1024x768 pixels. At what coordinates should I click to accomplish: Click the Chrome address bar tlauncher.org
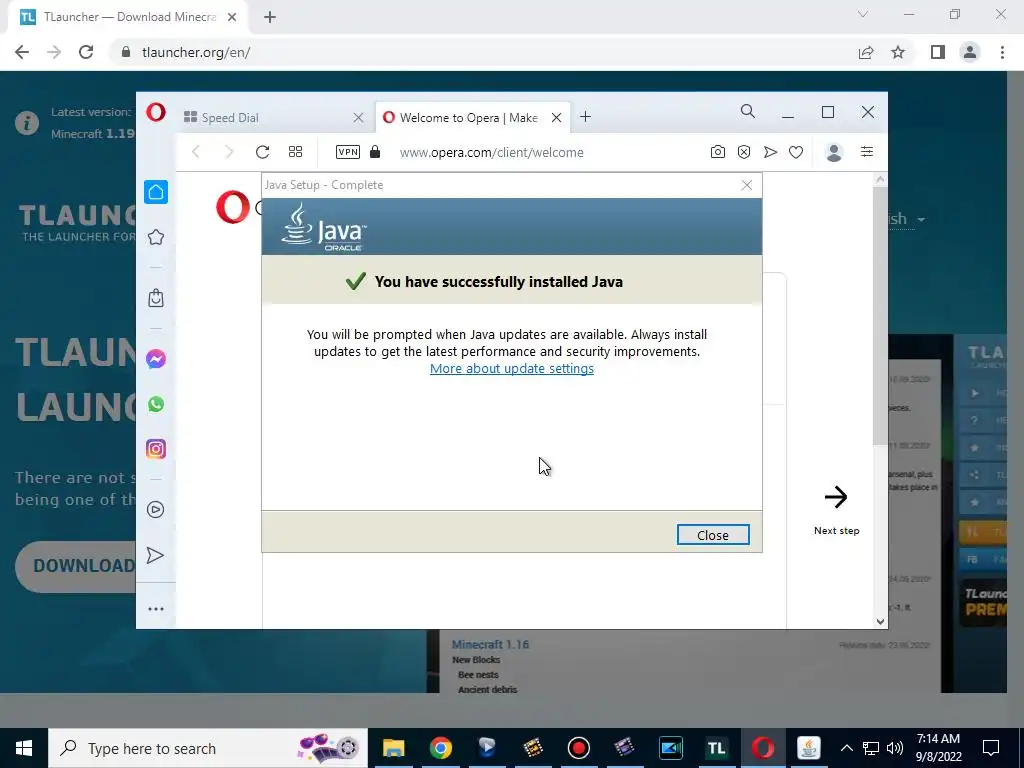pos(196,52)
